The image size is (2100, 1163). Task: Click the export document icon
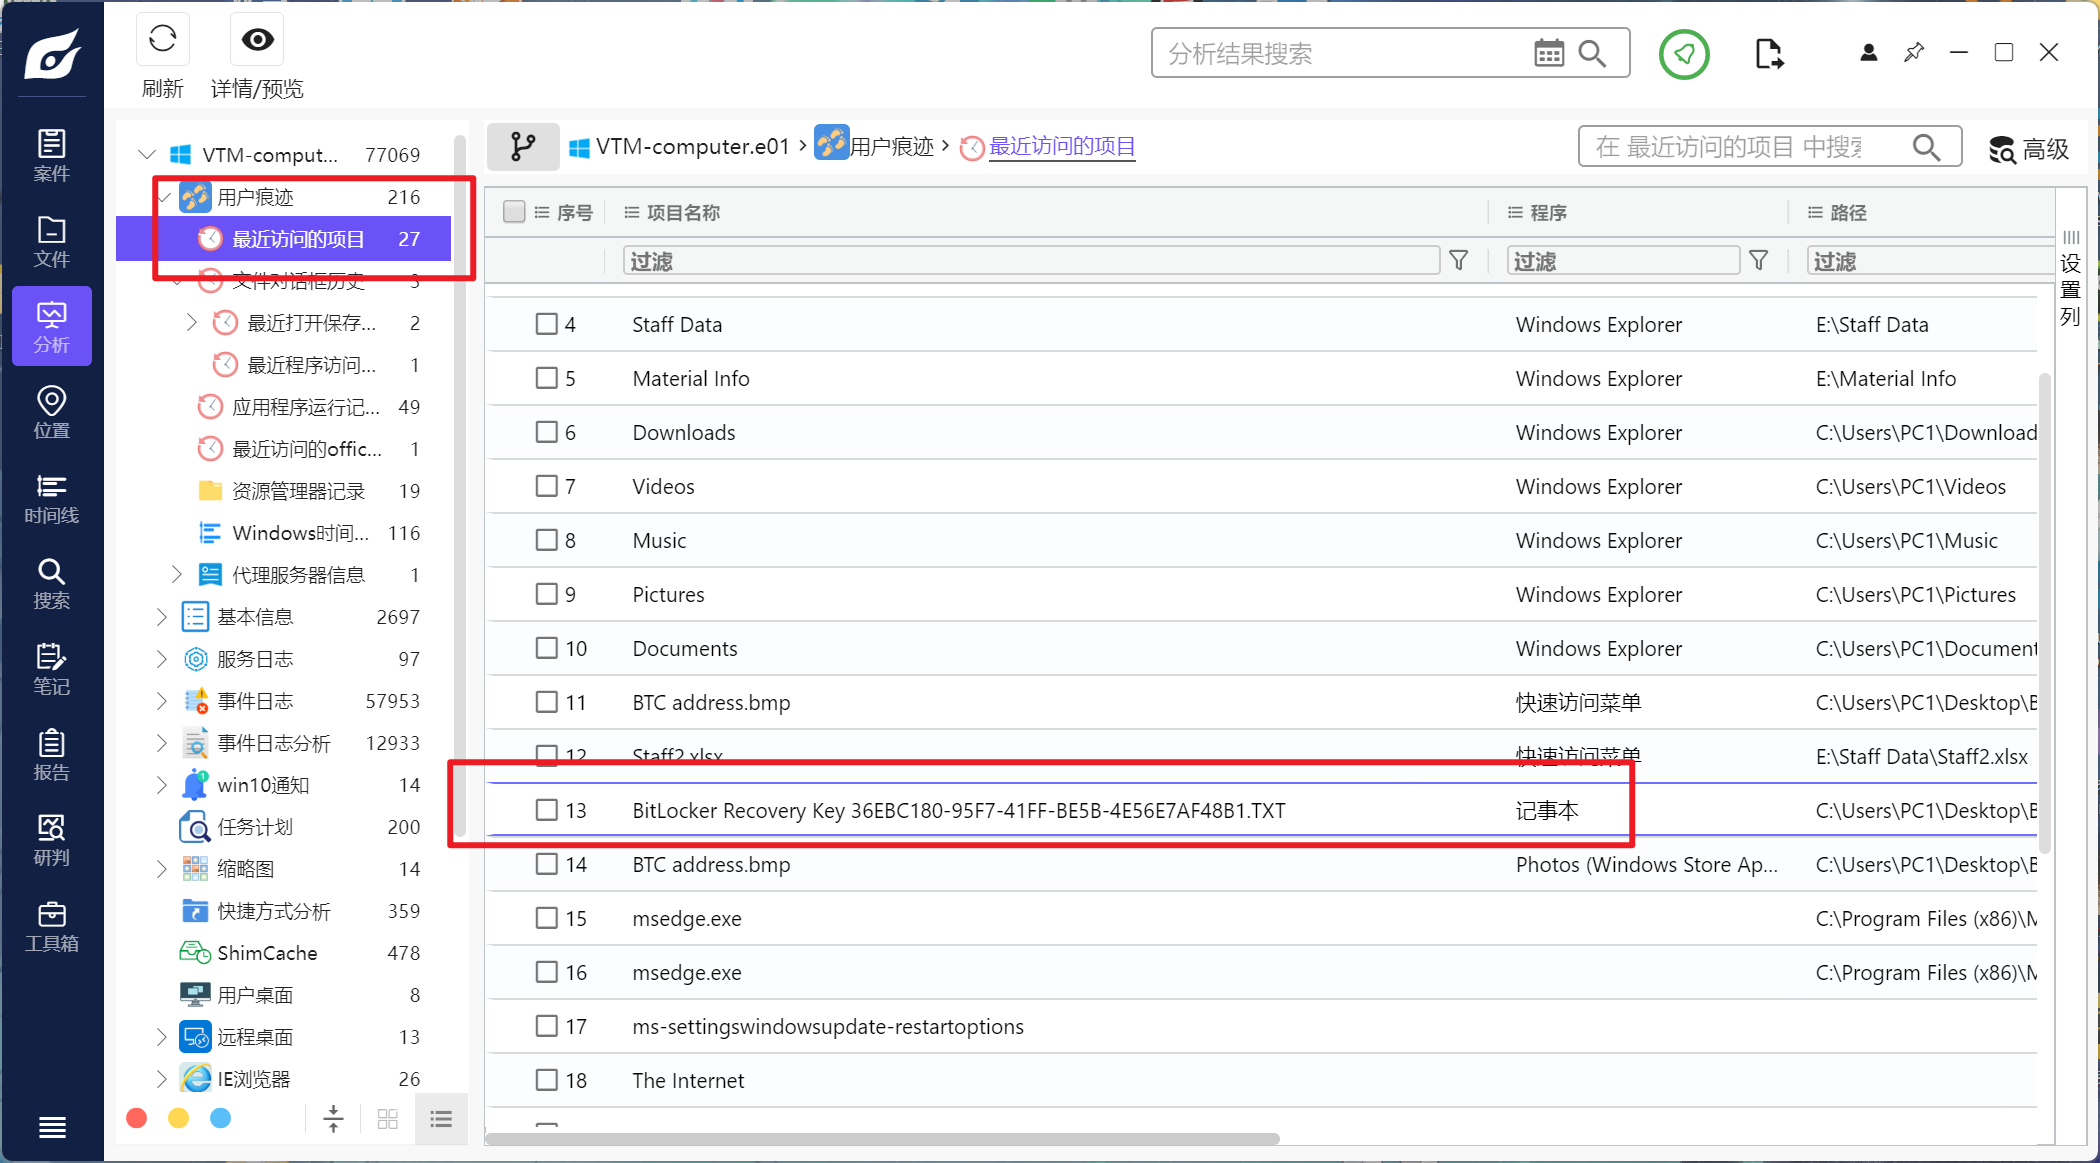(1769, 53)
